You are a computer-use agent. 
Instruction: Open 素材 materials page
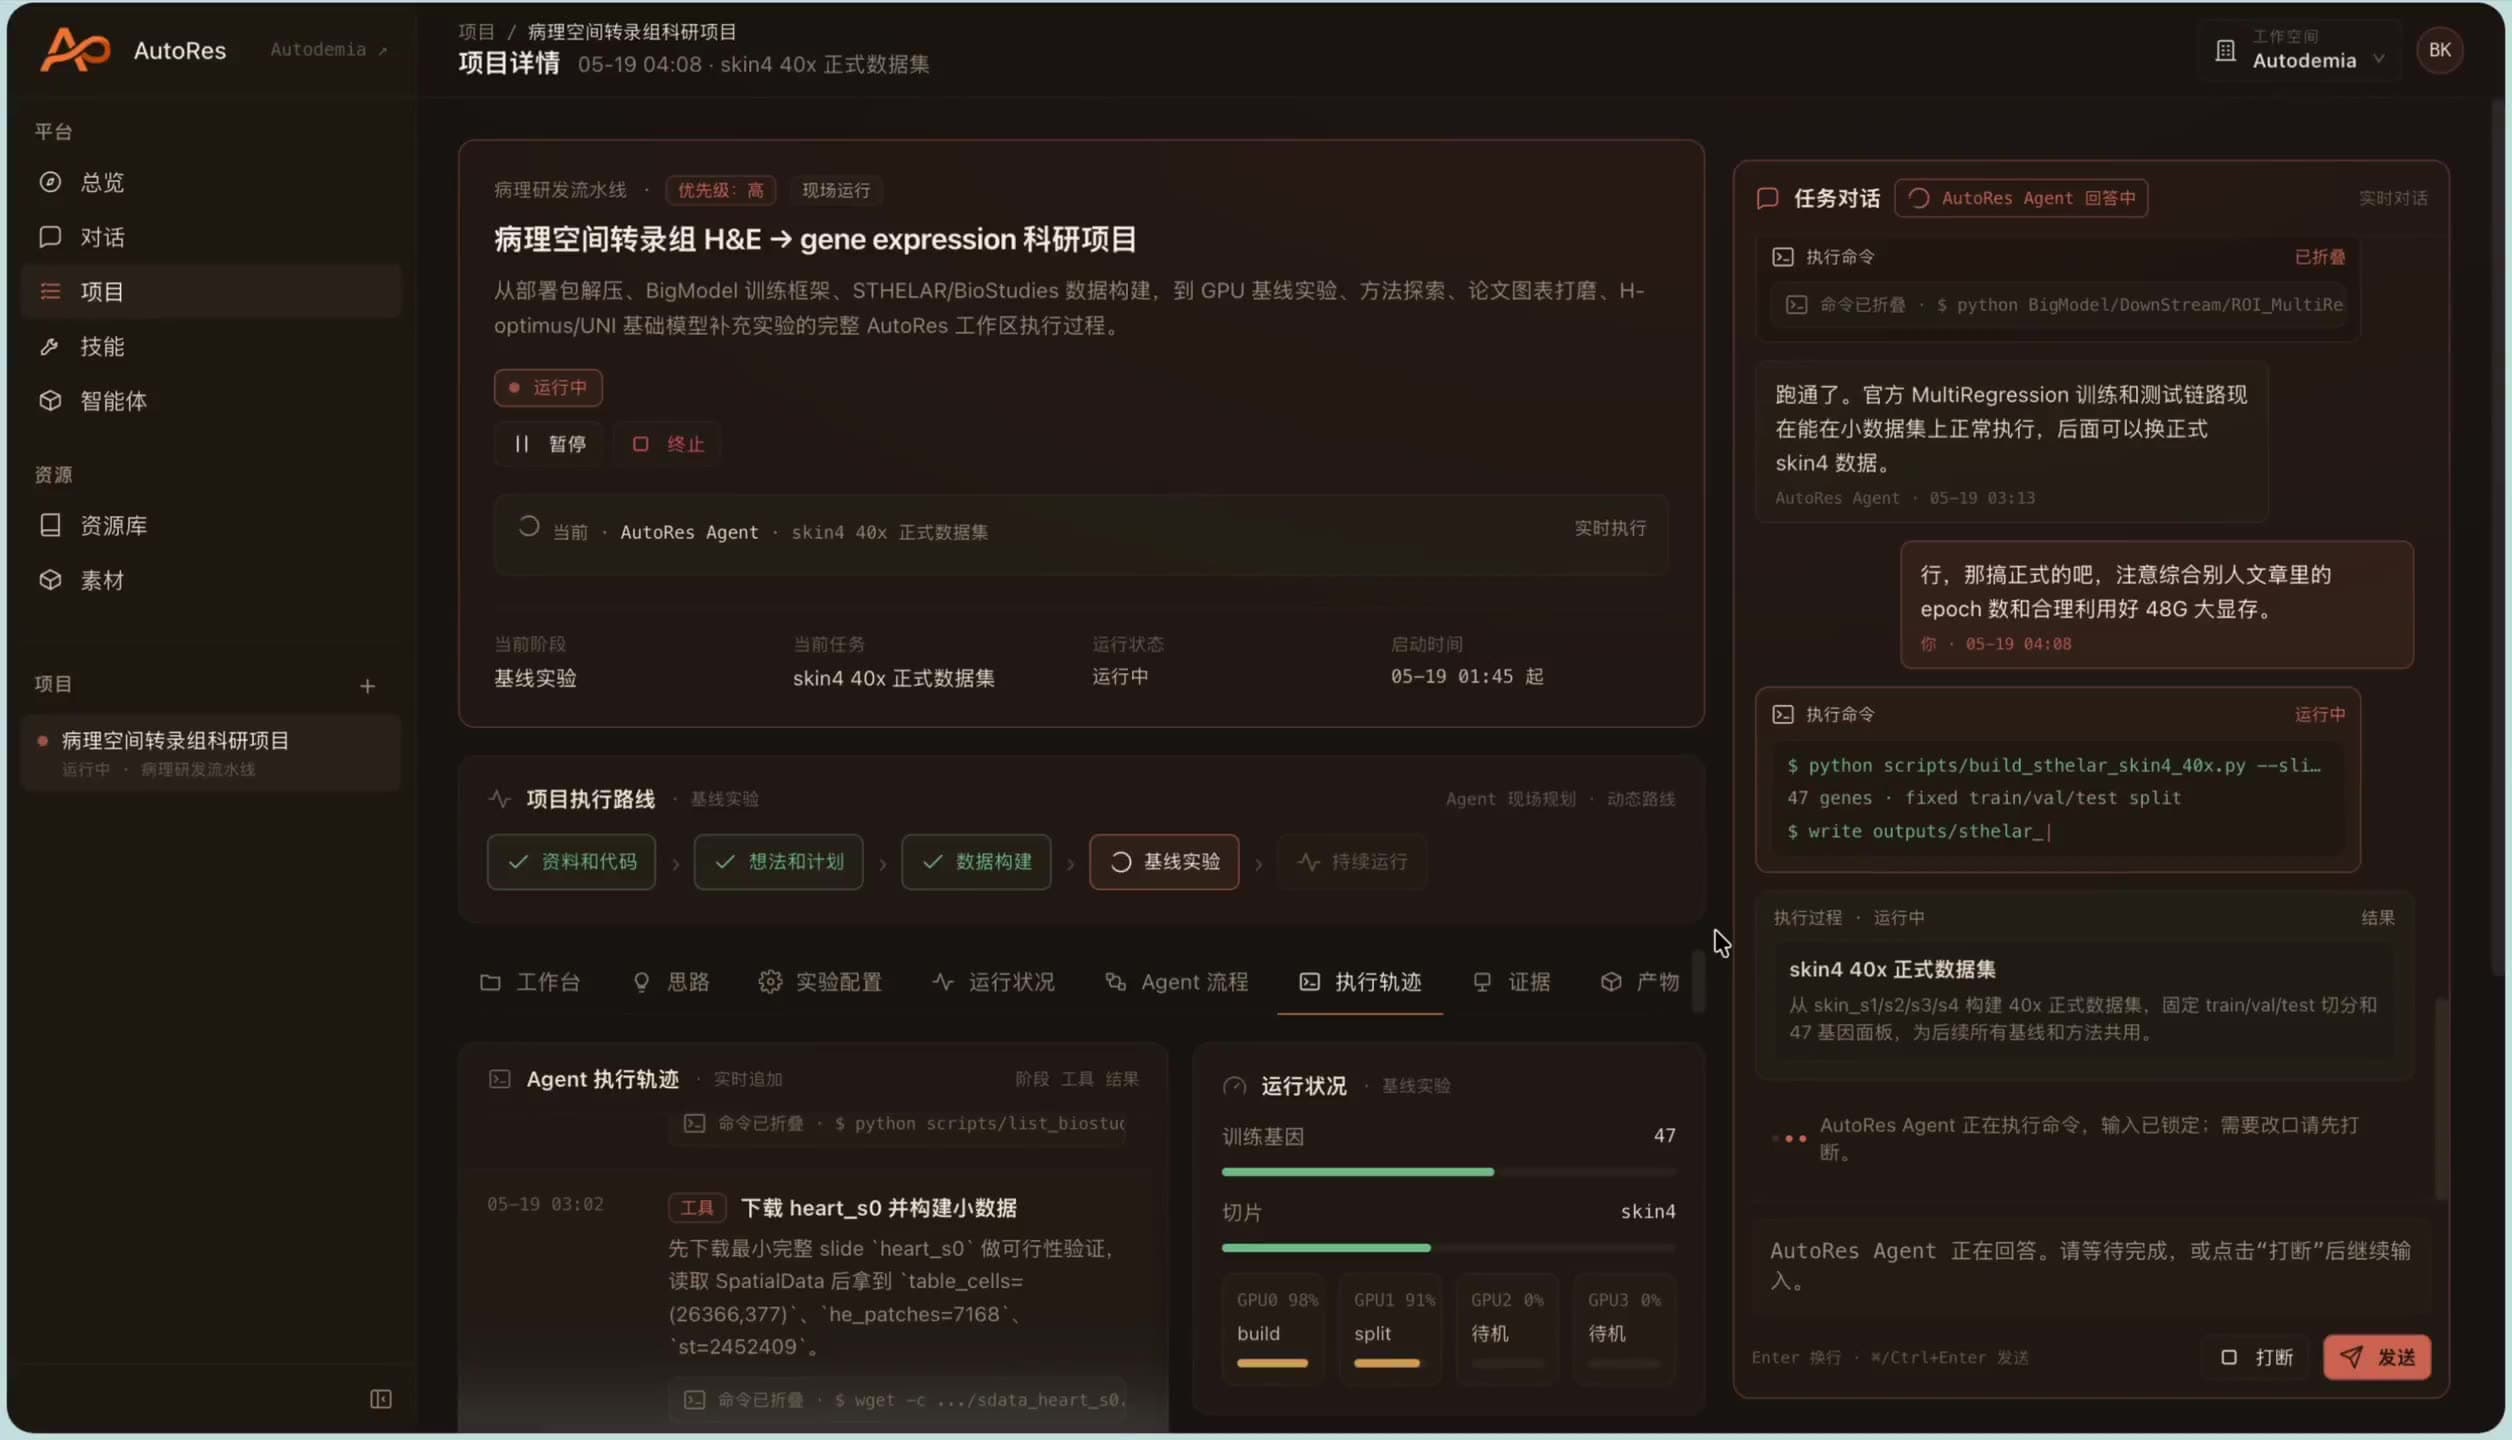click(x=210, y=580)
